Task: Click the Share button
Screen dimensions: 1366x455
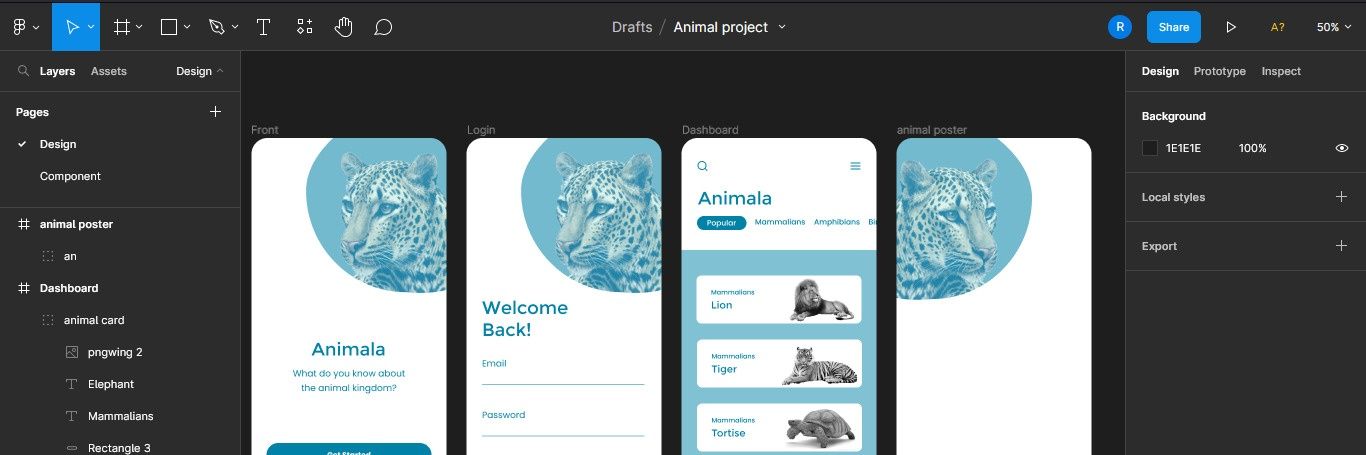Action: coord(1174,27)
